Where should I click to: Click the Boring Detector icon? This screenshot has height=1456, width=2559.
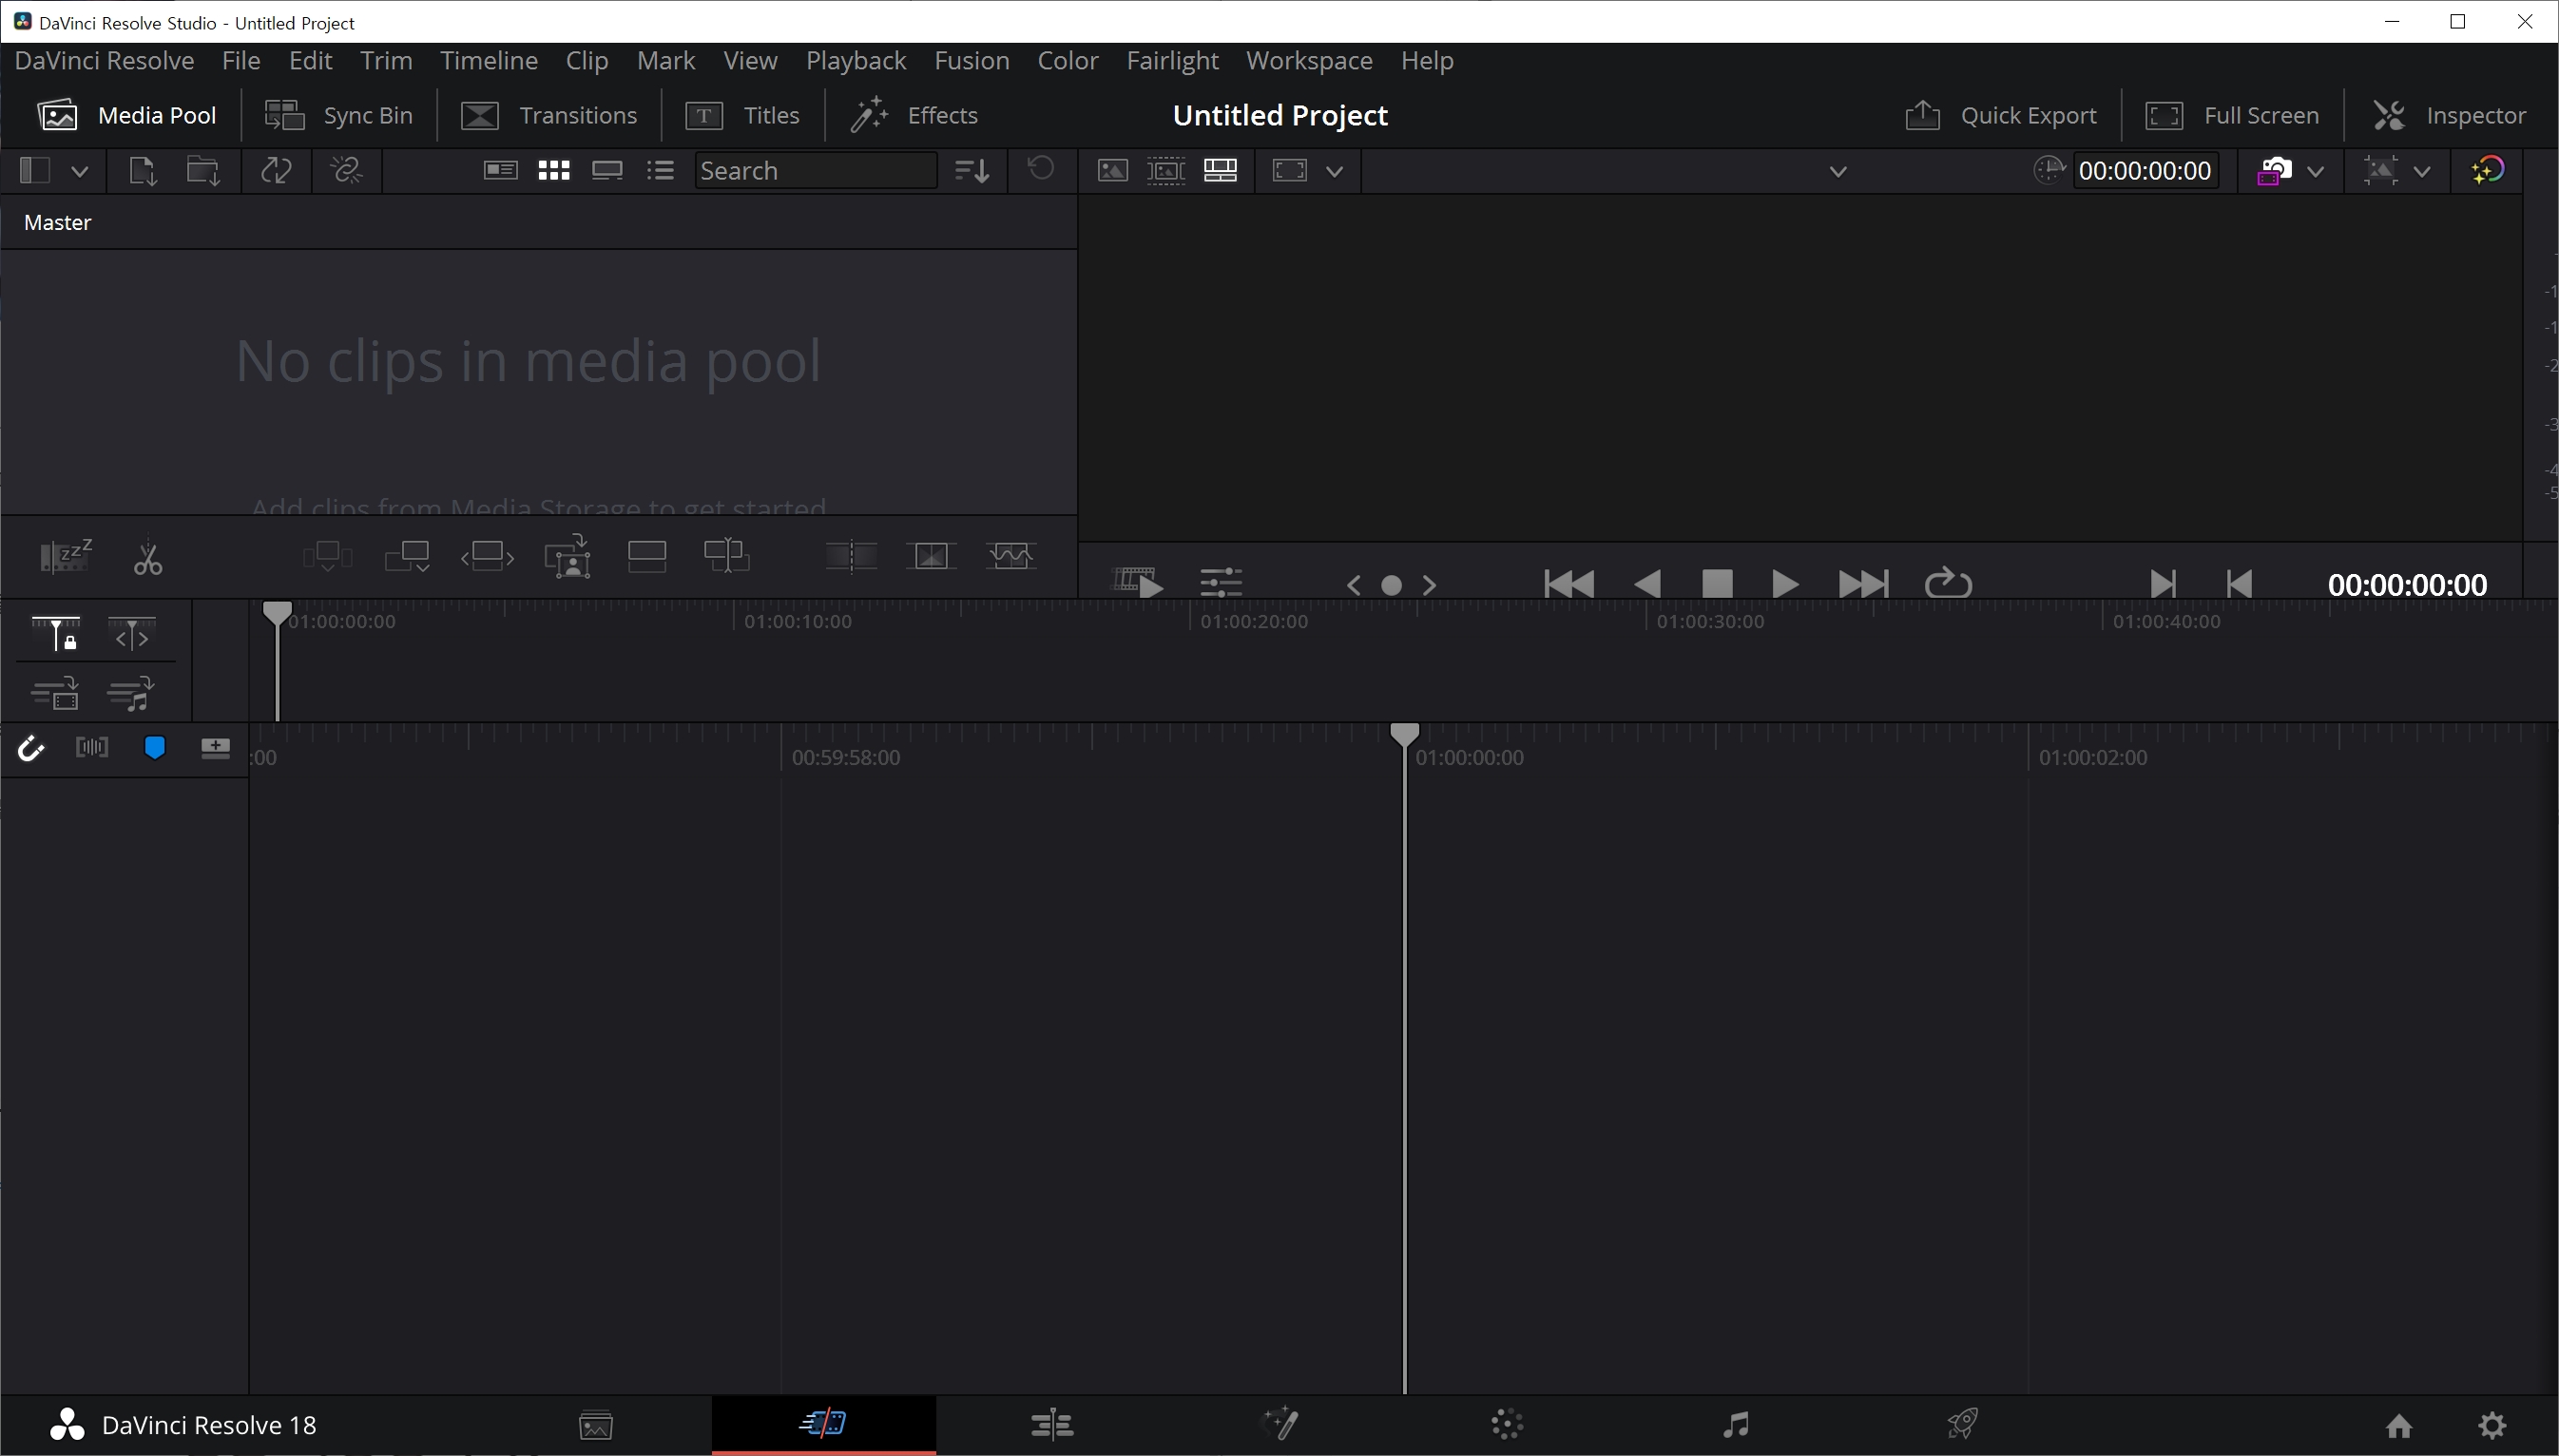[65, 556]
